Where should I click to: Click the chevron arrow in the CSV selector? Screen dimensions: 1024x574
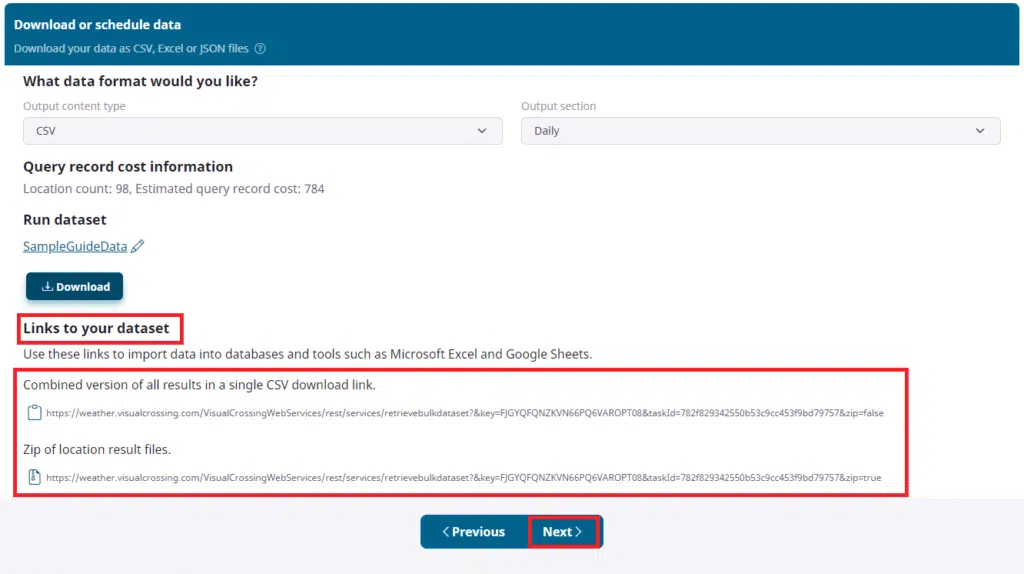483,131
